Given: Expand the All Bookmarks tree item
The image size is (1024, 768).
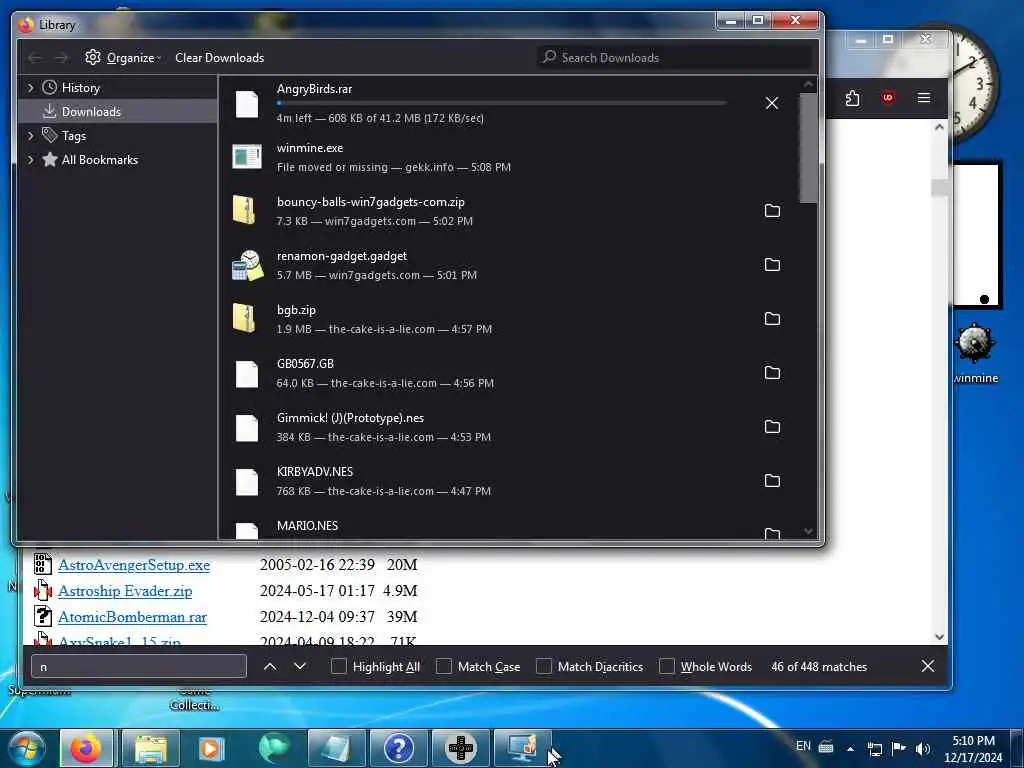Looking at the screenshot, I should [x=30, y=160].
